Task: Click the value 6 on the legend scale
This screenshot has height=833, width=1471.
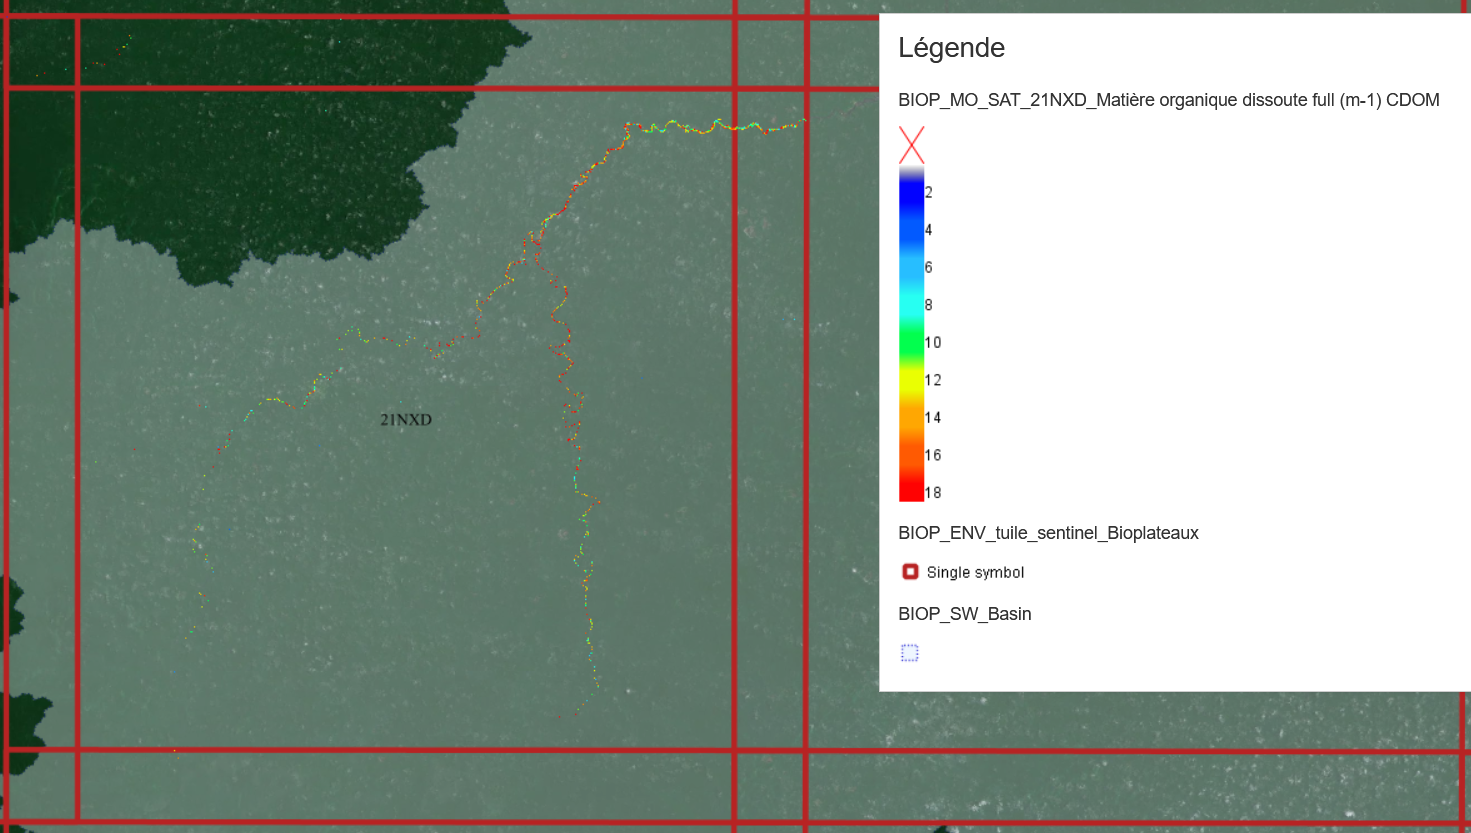Action: 929,268
